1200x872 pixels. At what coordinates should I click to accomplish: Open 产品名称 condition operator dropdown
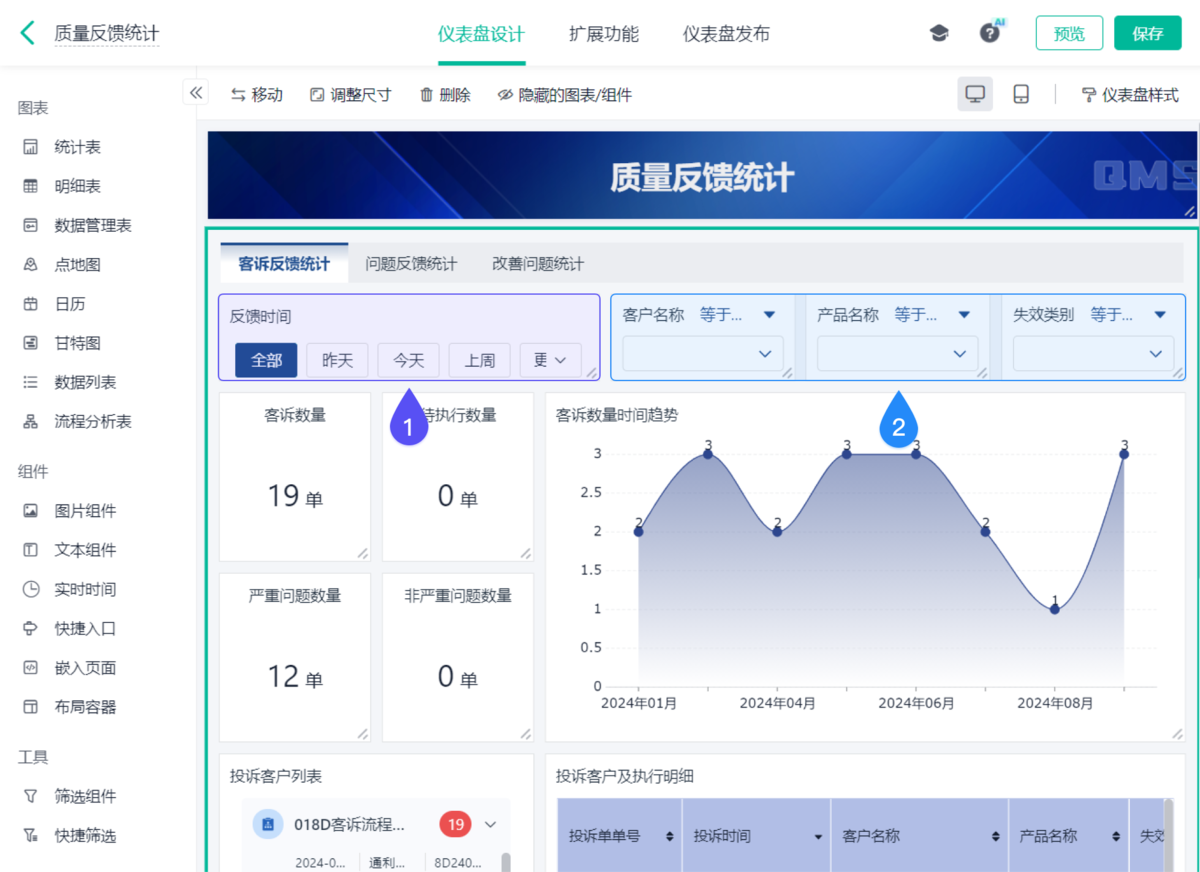tap(933, 314)
